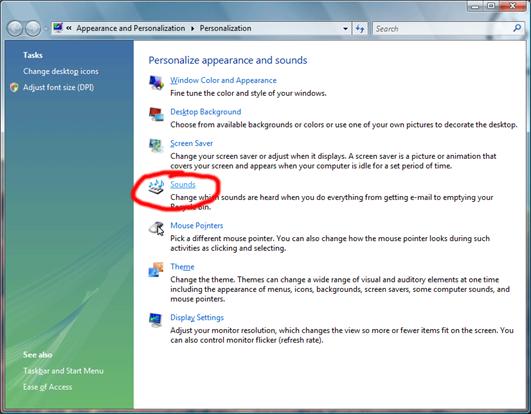Viewport: 531px width, 414px height.
Task: Select Appearance and Personalization in breadcrumb
Action: (131, 28)
